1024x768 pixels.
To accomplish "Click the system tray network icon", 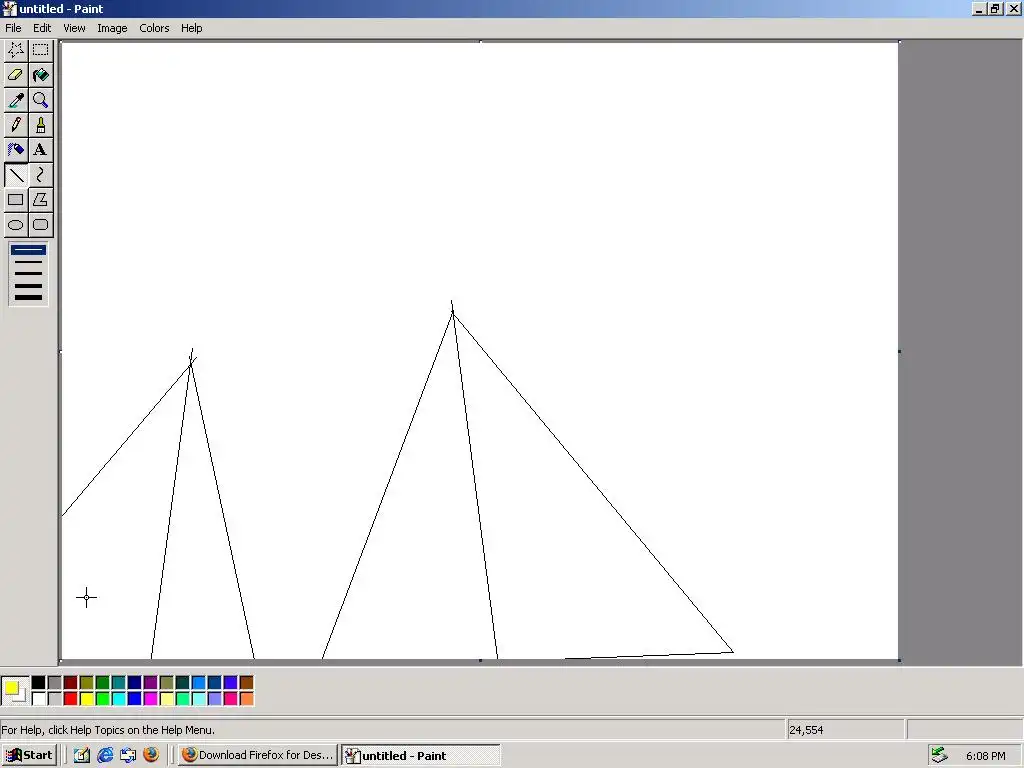I will tap(940, 755).
